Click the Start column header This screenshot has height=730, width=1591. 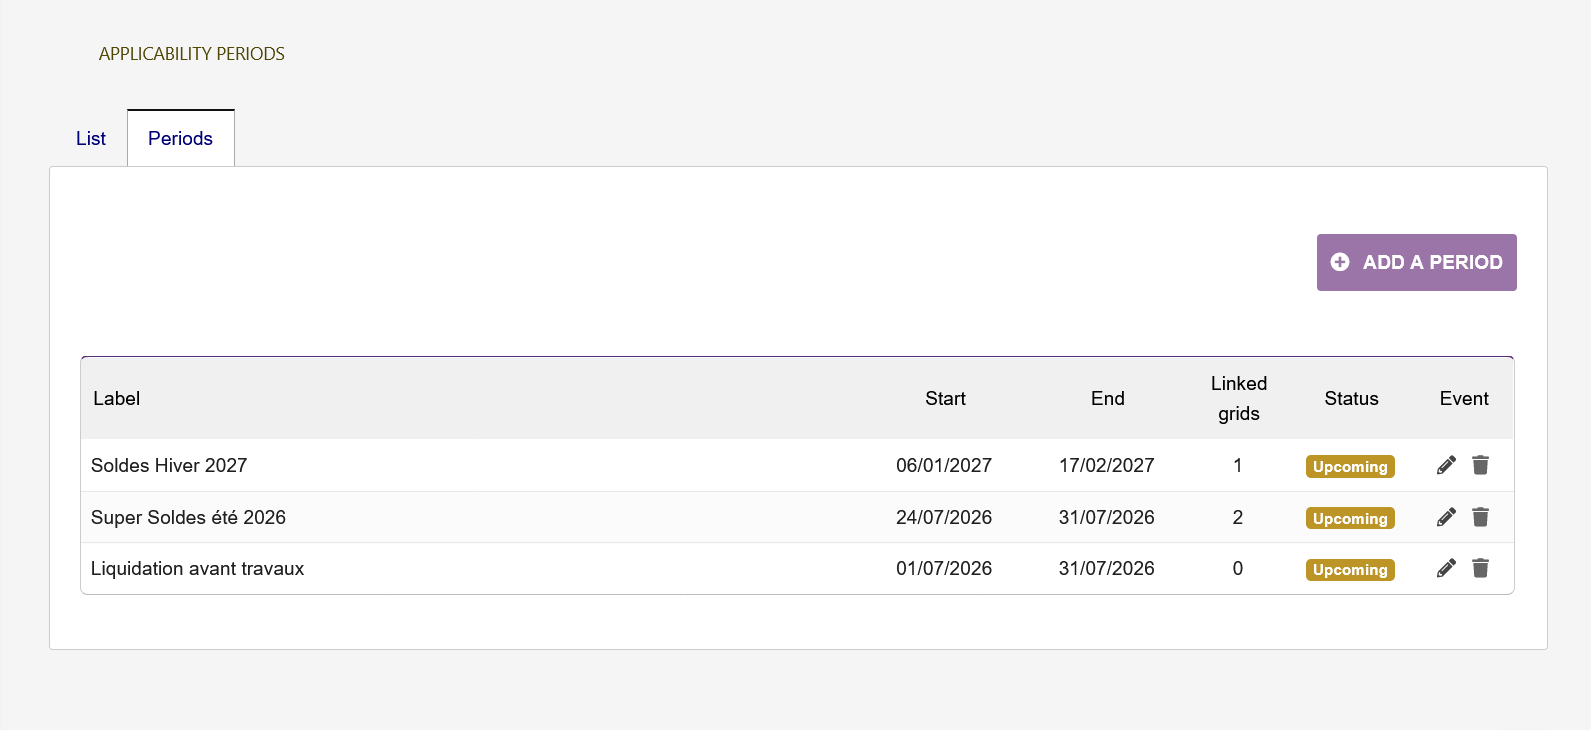[x=945, y=399]
